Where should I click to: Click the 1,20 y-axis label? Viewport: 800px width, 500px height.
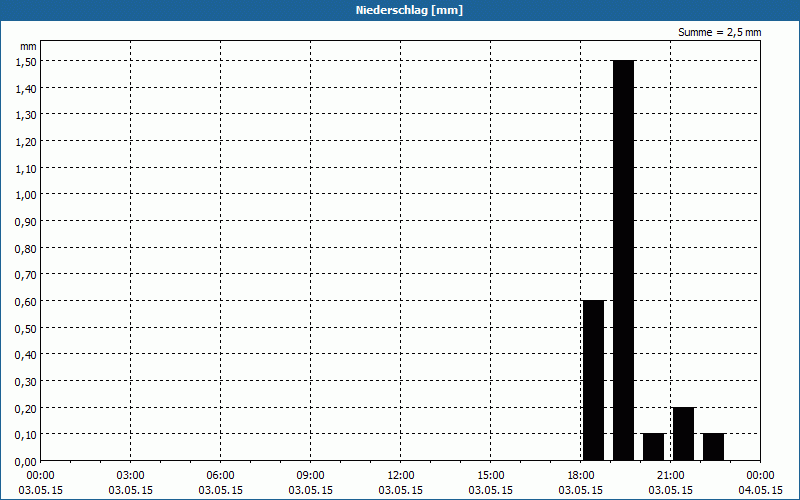coord(26,142)
